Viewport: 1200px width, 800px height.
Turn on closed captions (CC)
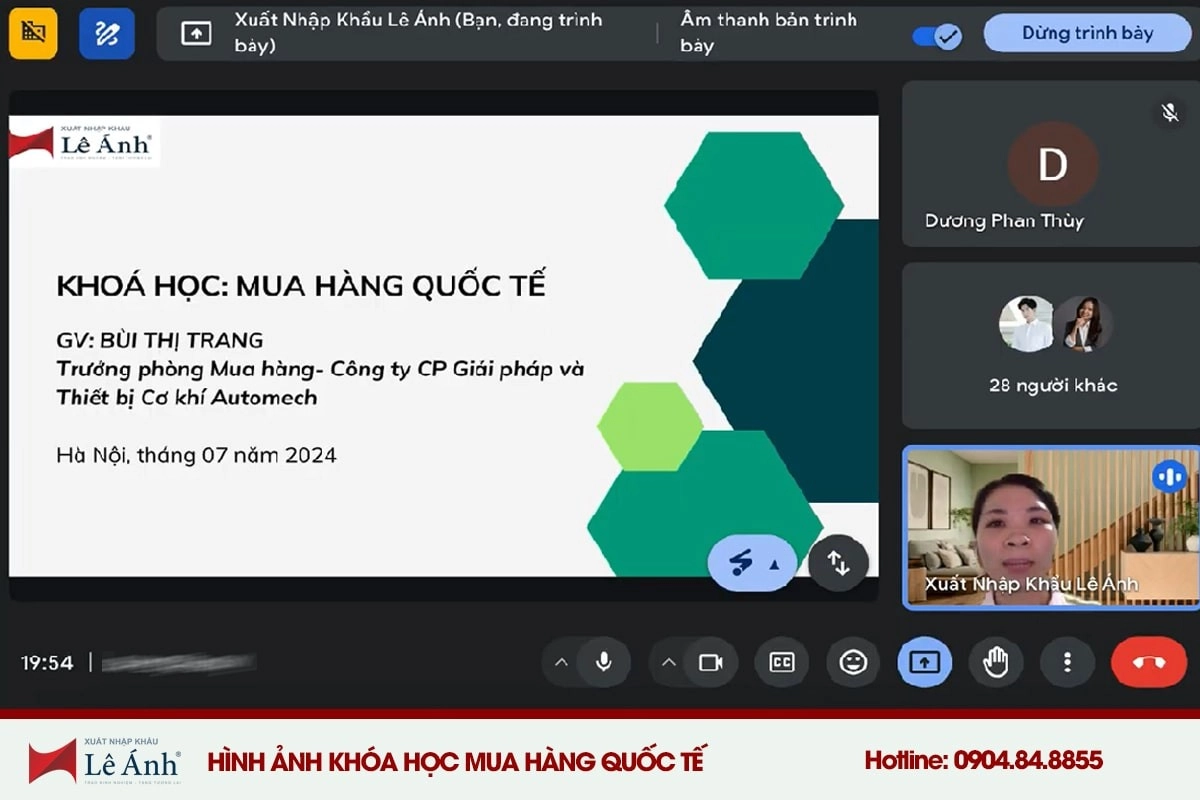pyautogui.click(x=781, y=662)
